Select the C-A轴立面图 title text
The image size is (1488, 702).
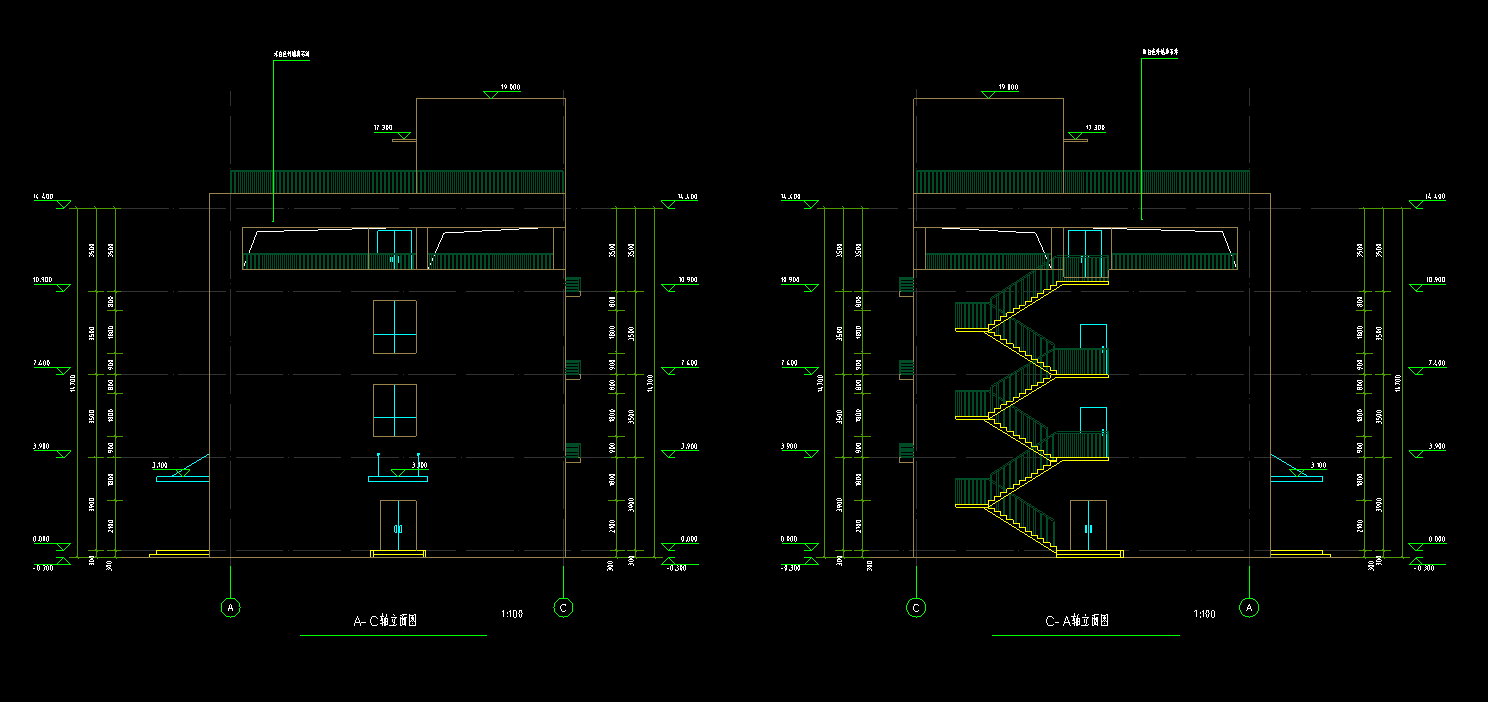pyautogui.click(x=1077, y=621)
